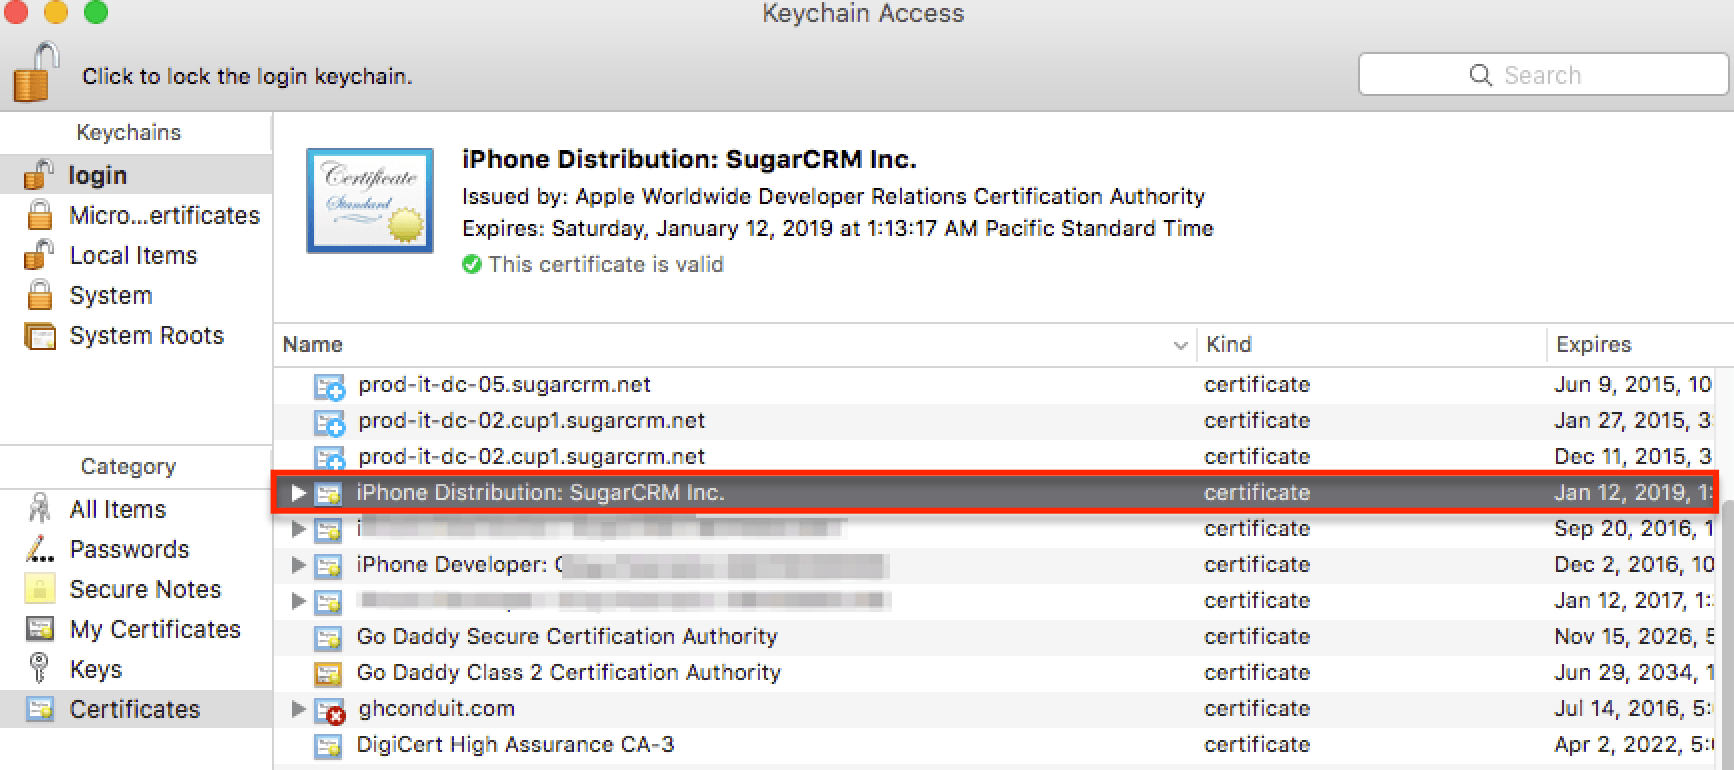Click the Keychain Access window title
The height and width of the screenshot is (770, 1734).
(x=863, y=14)
